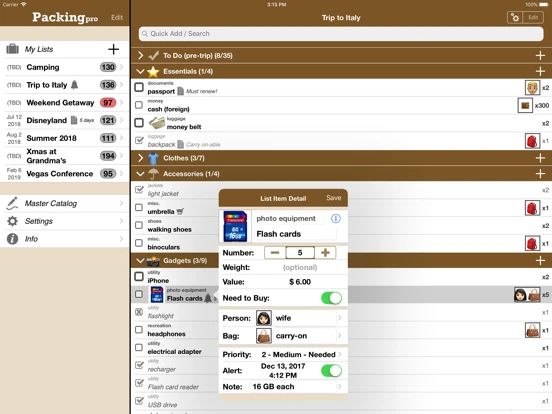Turn off the Need to Buy switch

click(x=331, y=298)
